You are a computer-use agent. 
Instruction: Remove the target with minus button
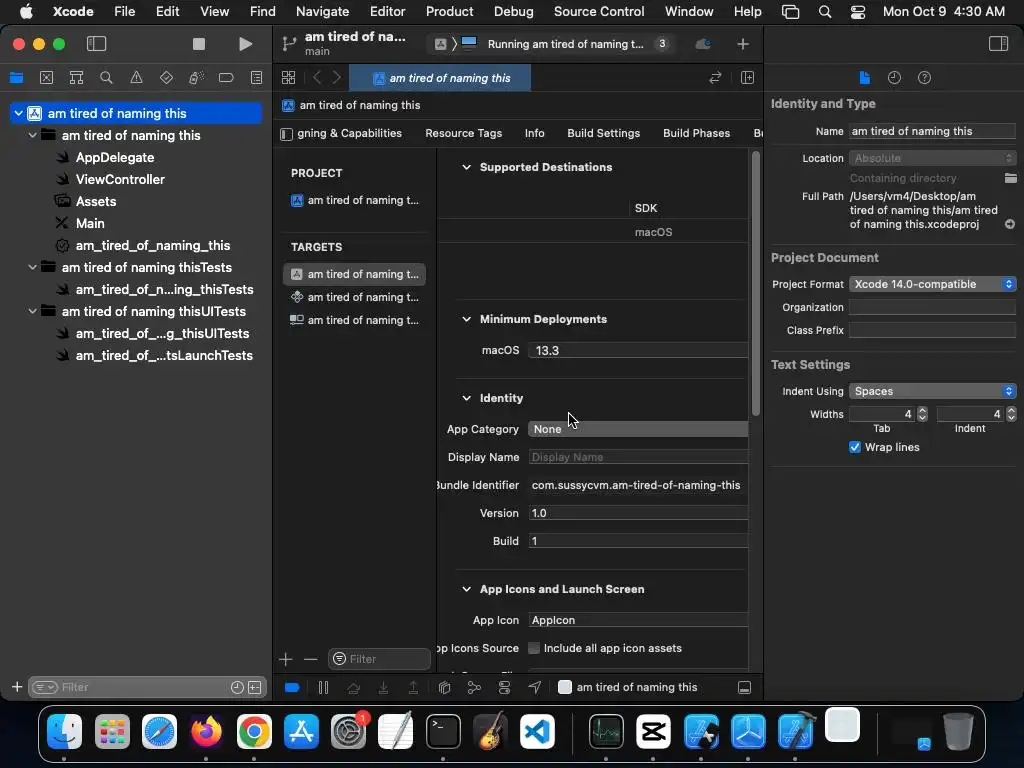click(x=310, y=659)
